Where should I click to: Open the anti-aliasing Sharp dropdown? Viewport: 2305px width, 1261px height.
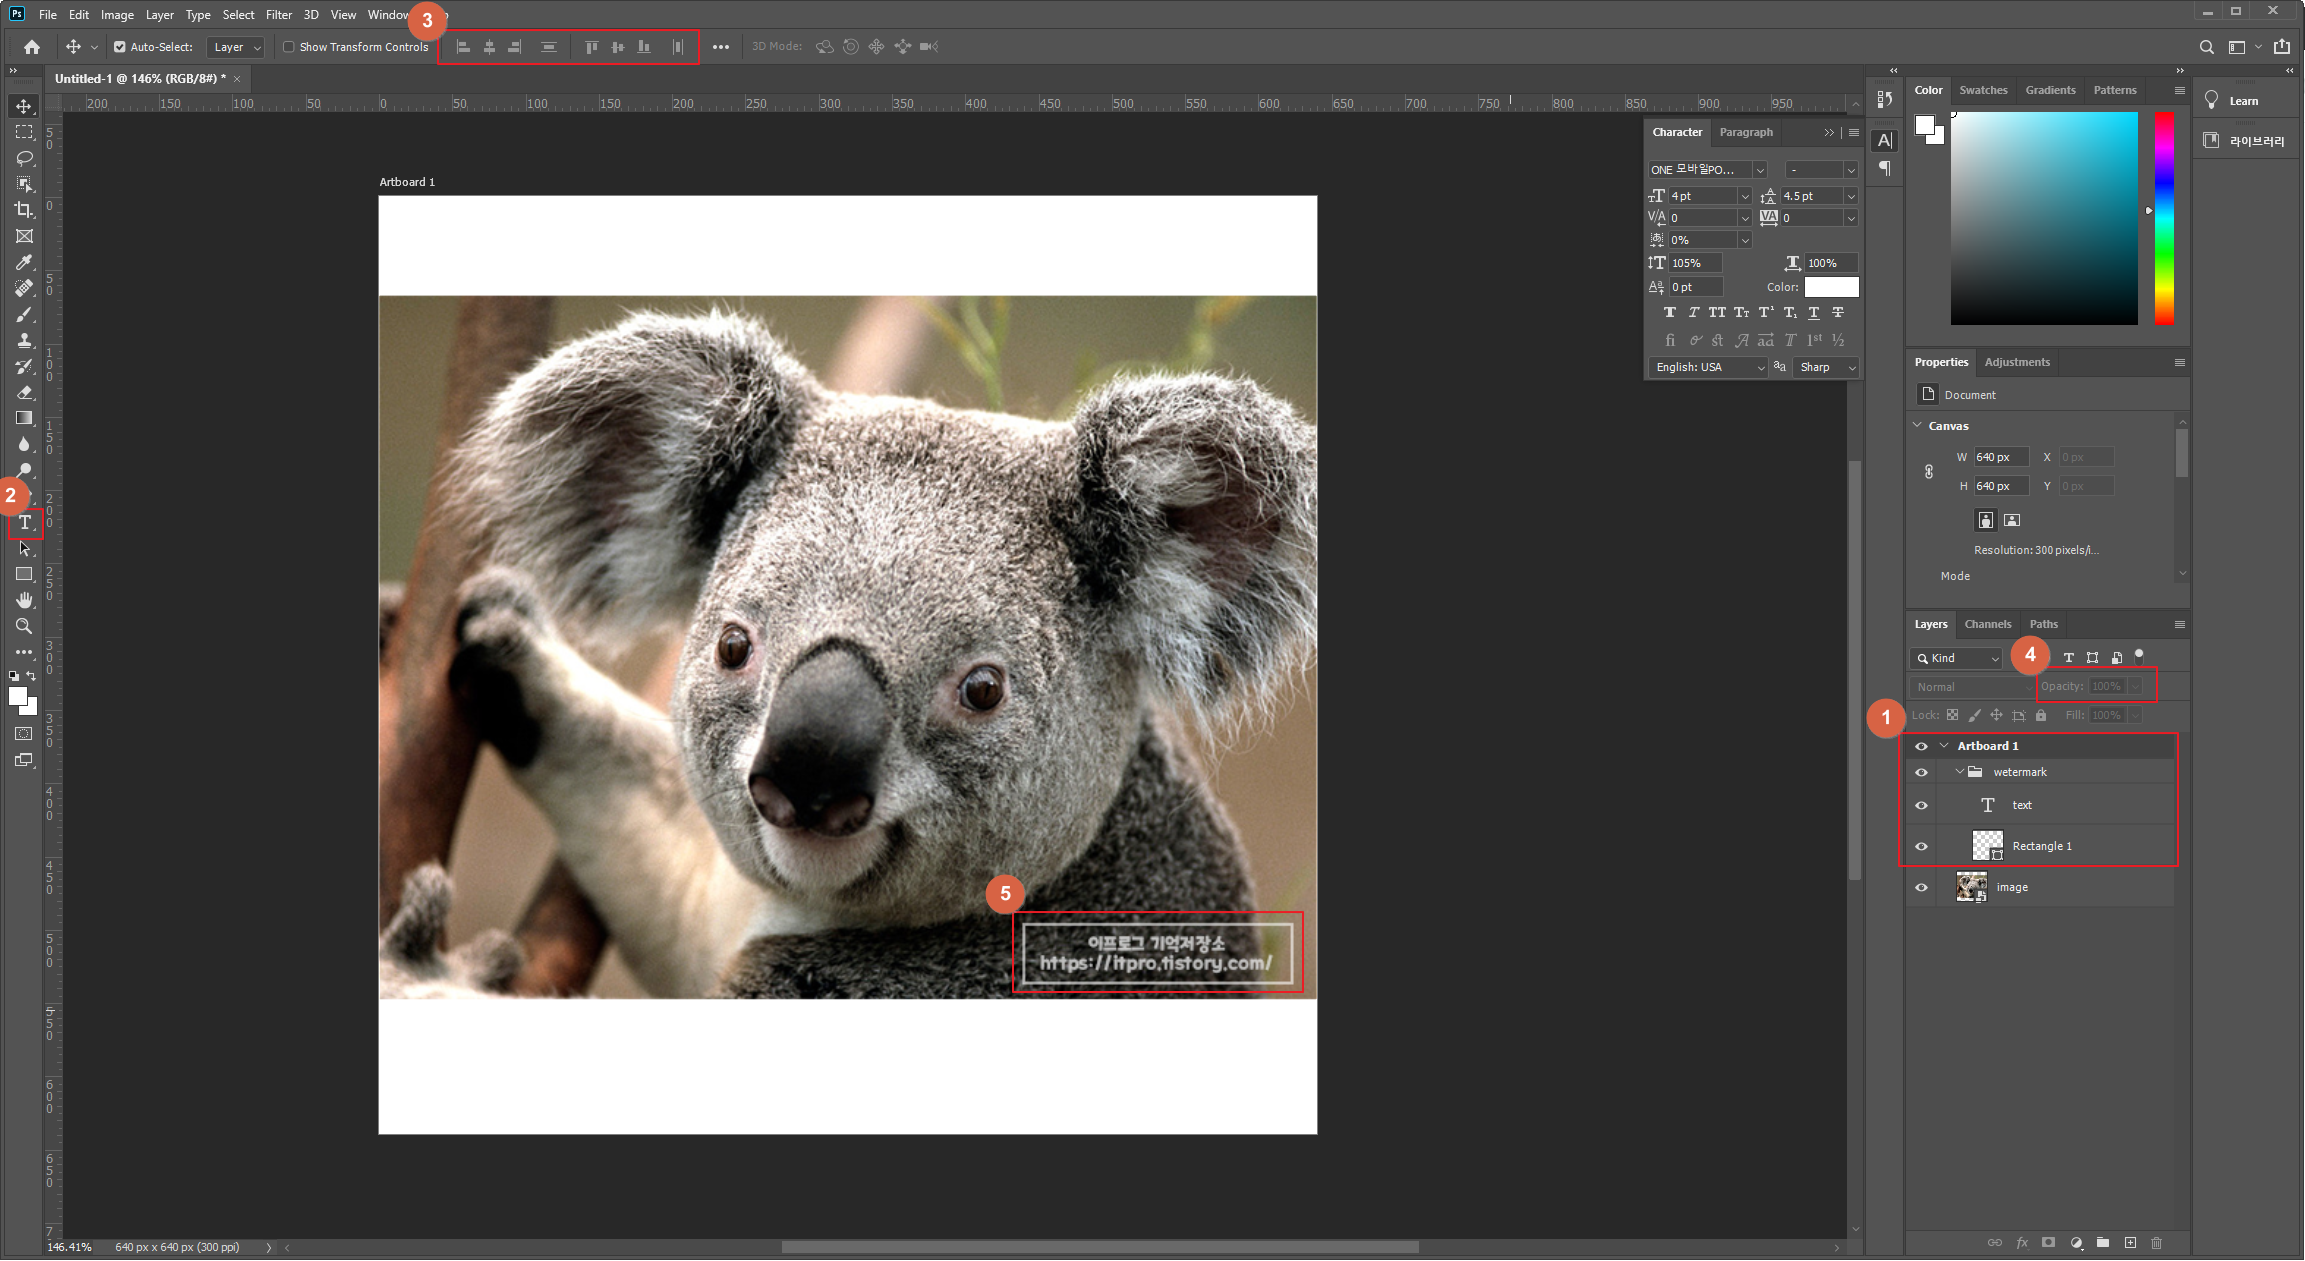1825,368
